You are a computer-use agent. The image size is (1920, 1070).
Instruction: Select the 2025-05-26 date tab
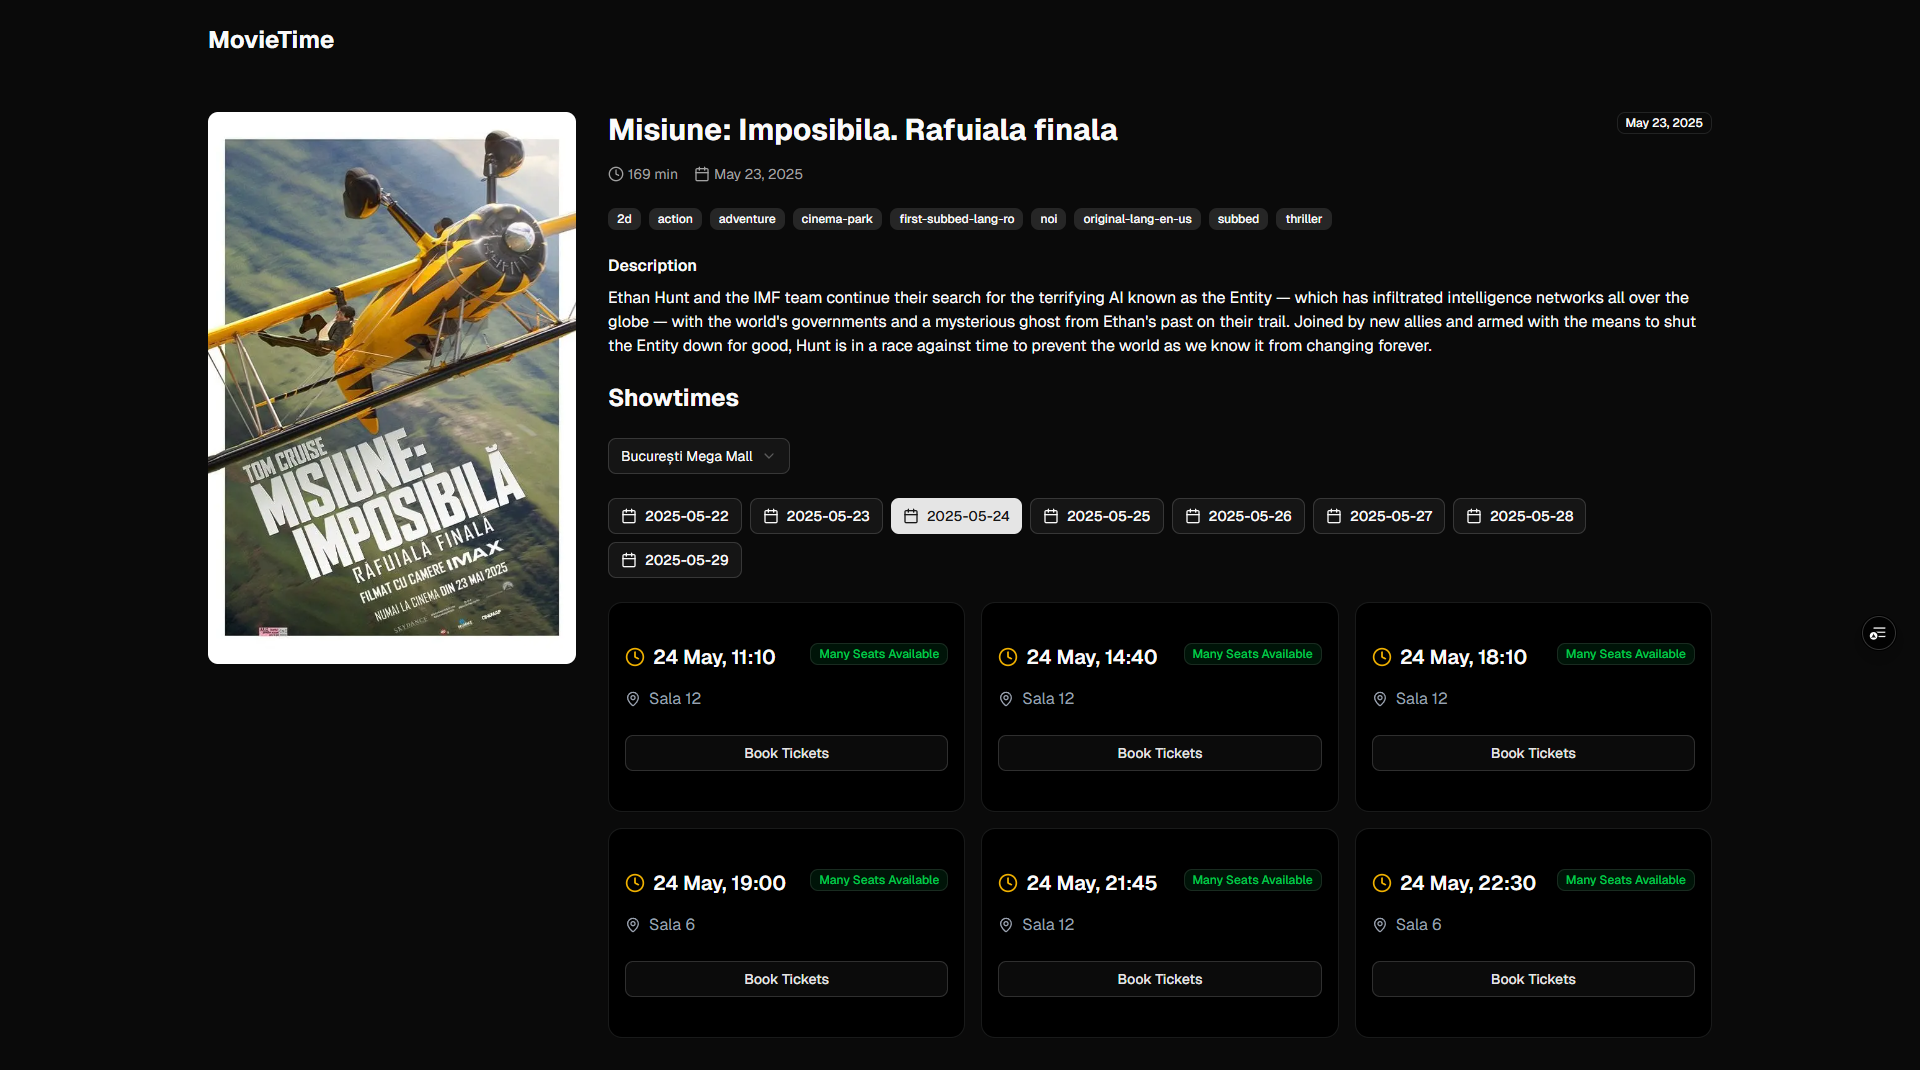(1238, 516)
